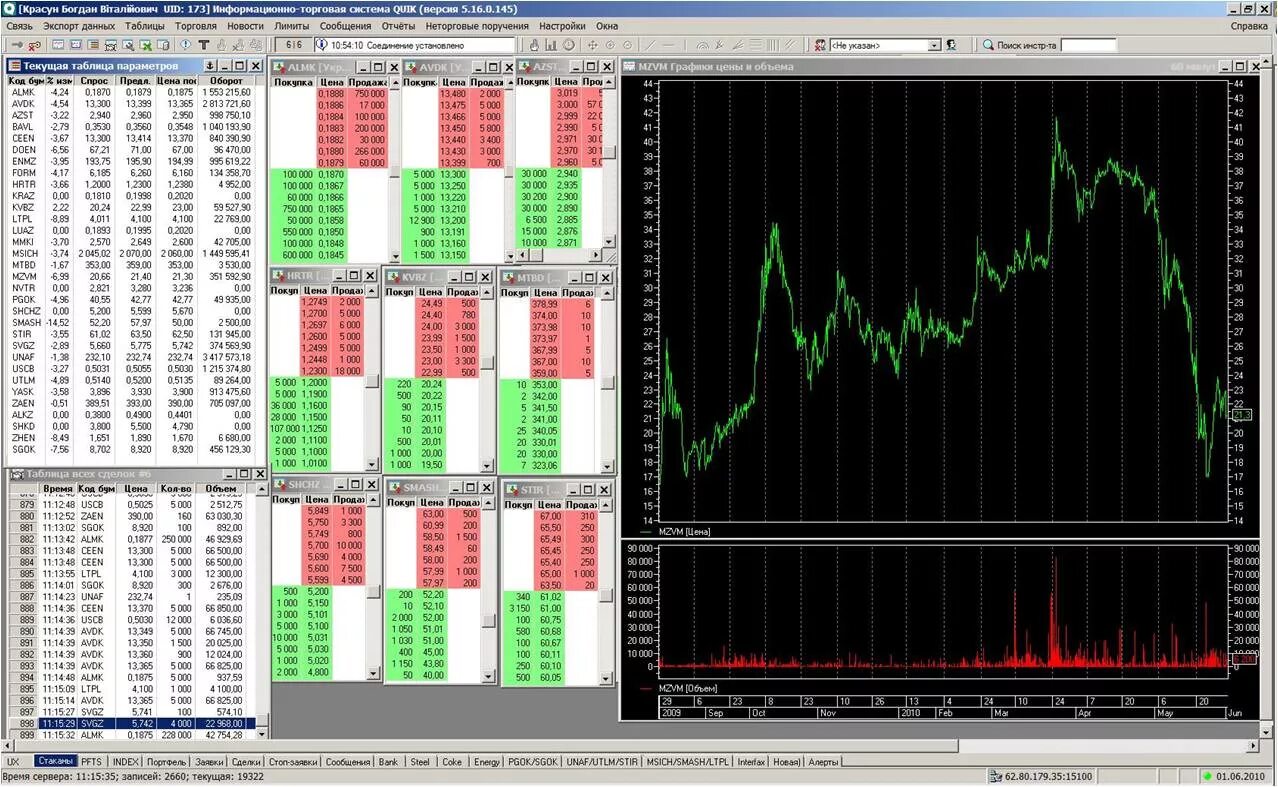Click the person icon after client dropdown

click(951, 45)
